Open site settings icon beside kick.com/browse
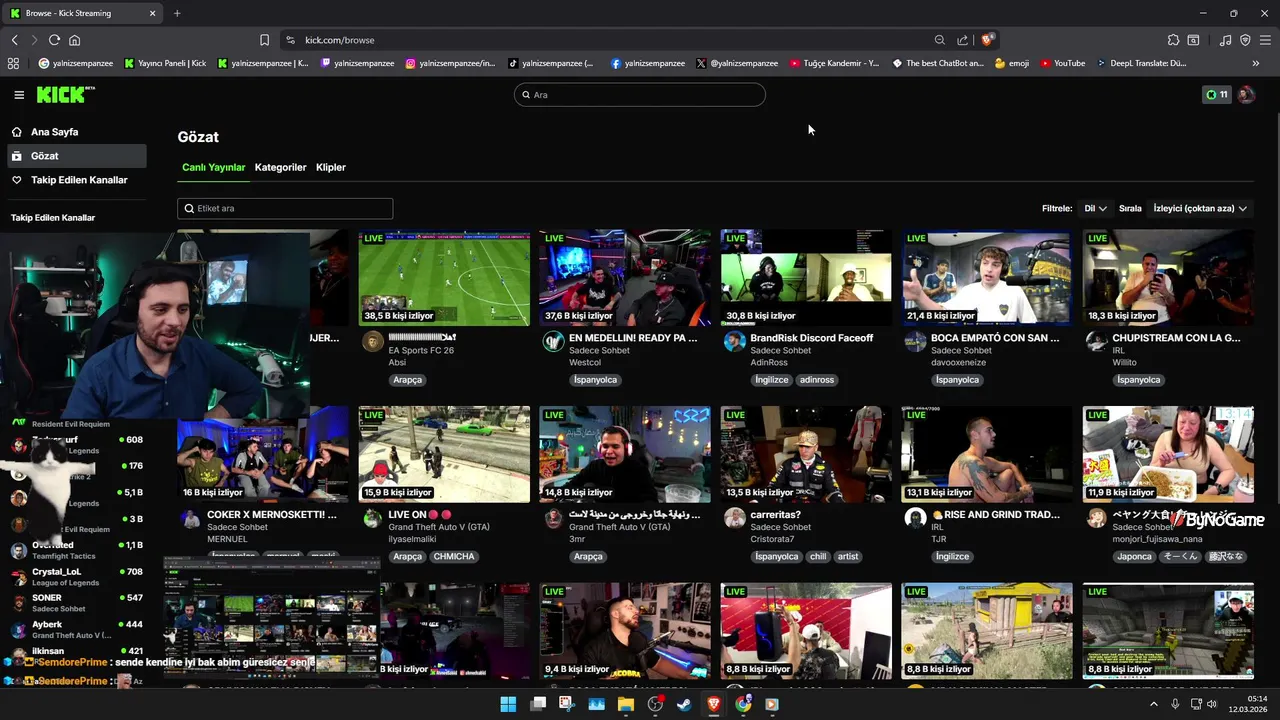The height and width of the screenshot is (720, 1280). pyautogui.click(x=290, y=40)
